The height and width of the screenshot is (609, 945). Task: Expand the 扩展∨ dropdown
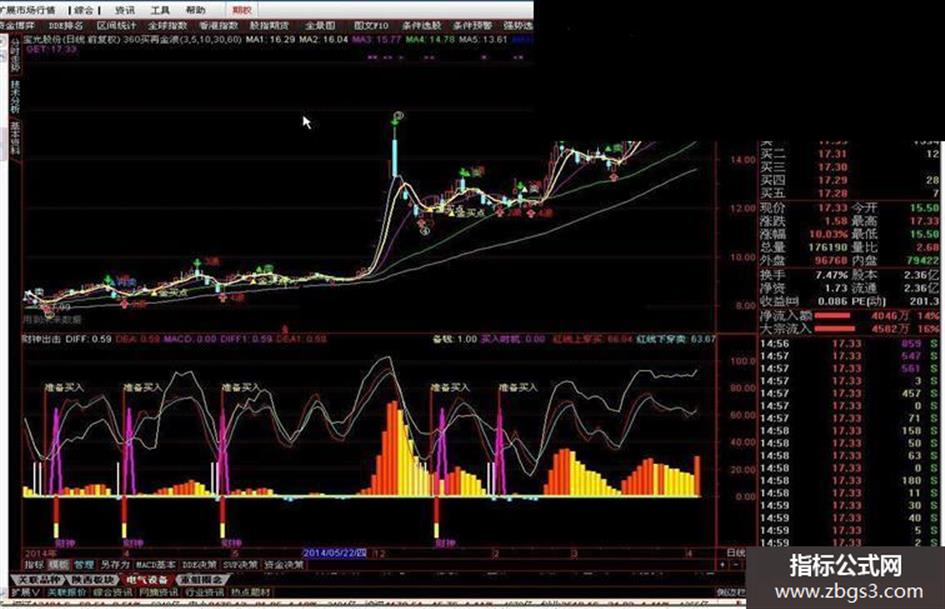coord(25,593)
